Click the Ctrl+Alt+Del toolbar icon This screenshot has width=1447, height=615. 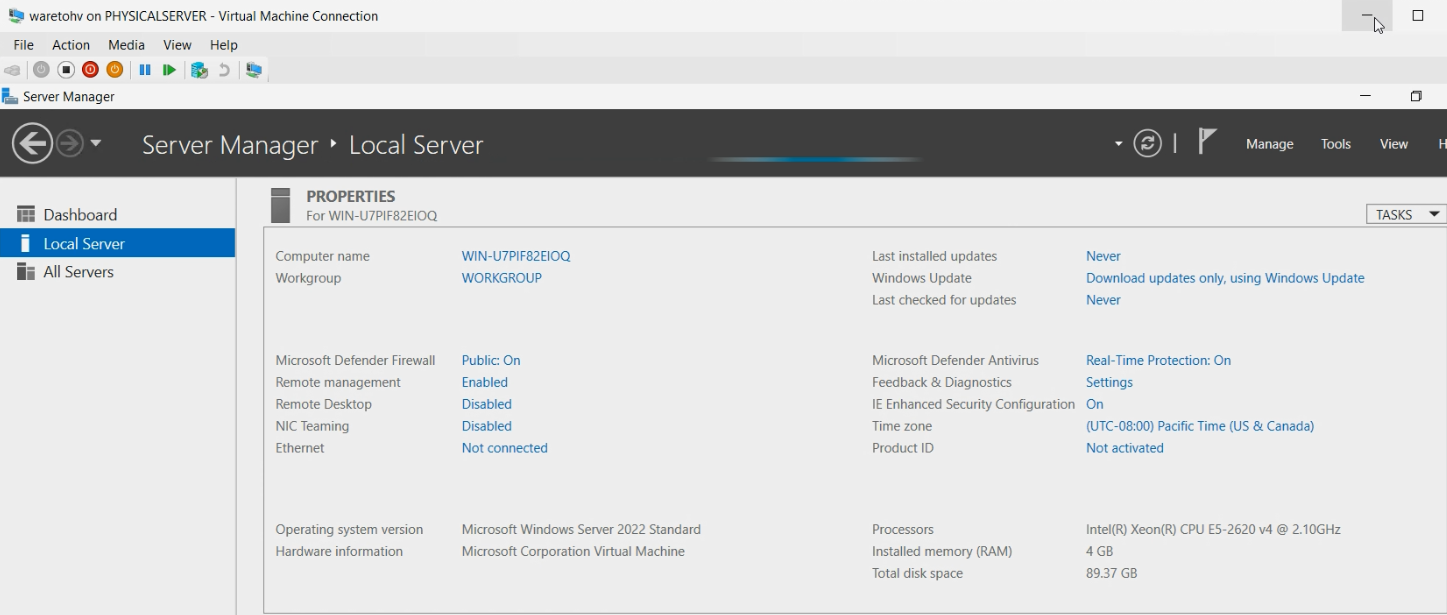click(x=12, y=70)
